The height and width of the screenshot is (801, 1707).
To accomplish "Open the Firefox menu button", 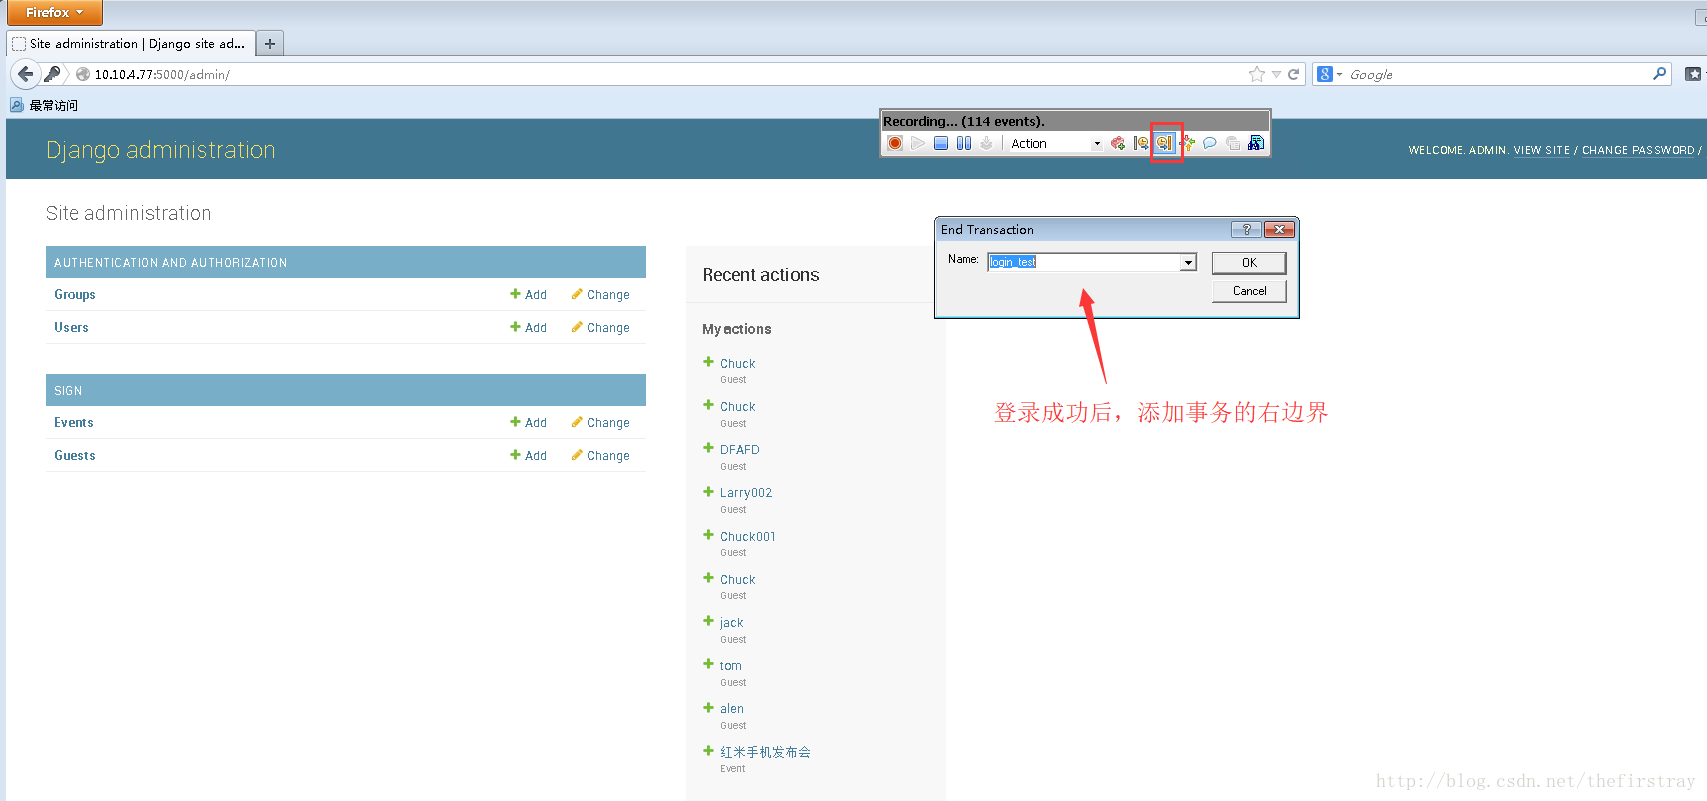I will (55, 12).
